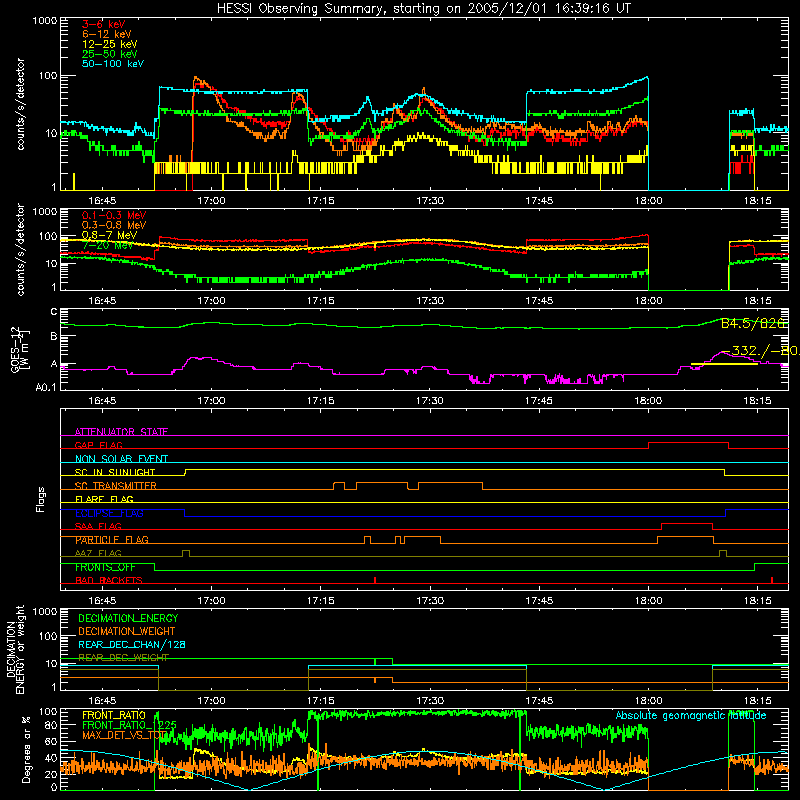800x800 pixels.
Task: Select the FRONTS_OFF flag label
Action: (105, 567)
